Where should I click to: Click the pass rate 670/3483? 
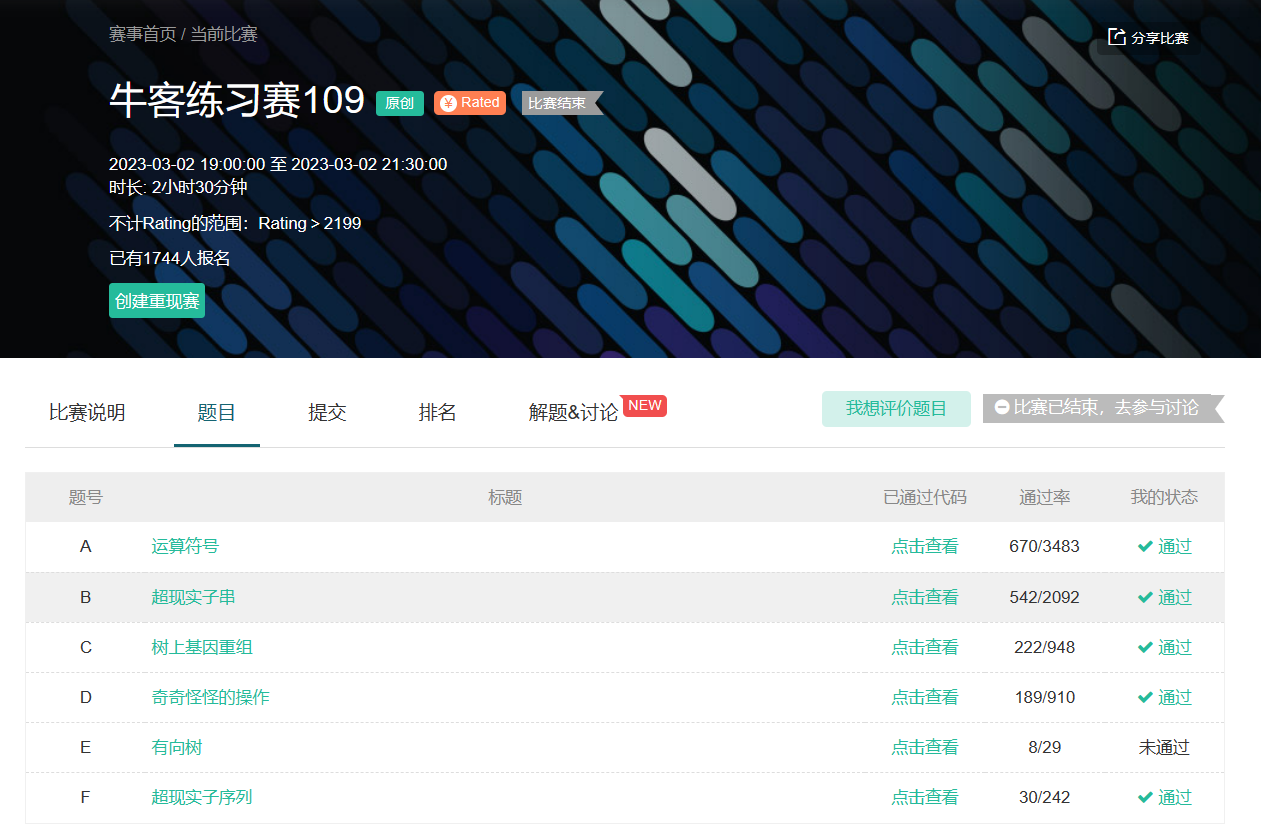click(x=1045, y=546)
